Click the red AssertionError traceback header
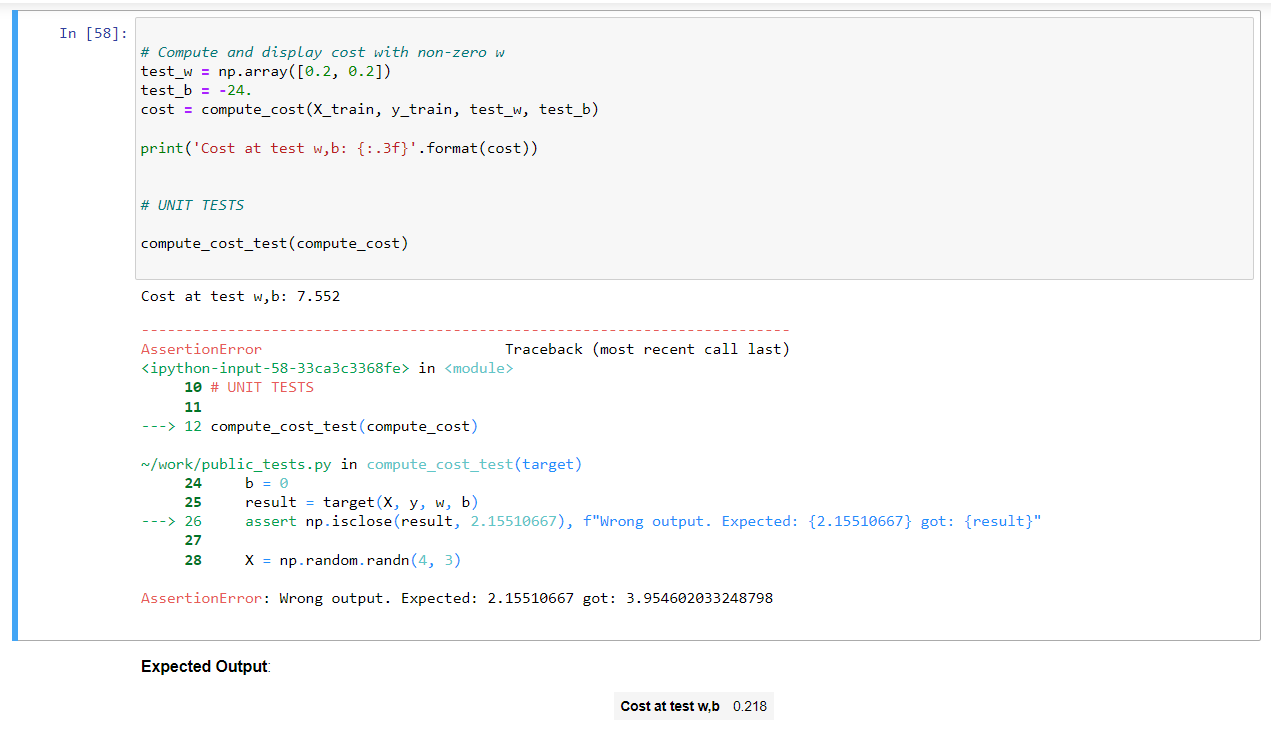This screenshot has height=753, width=1271. 201,349
